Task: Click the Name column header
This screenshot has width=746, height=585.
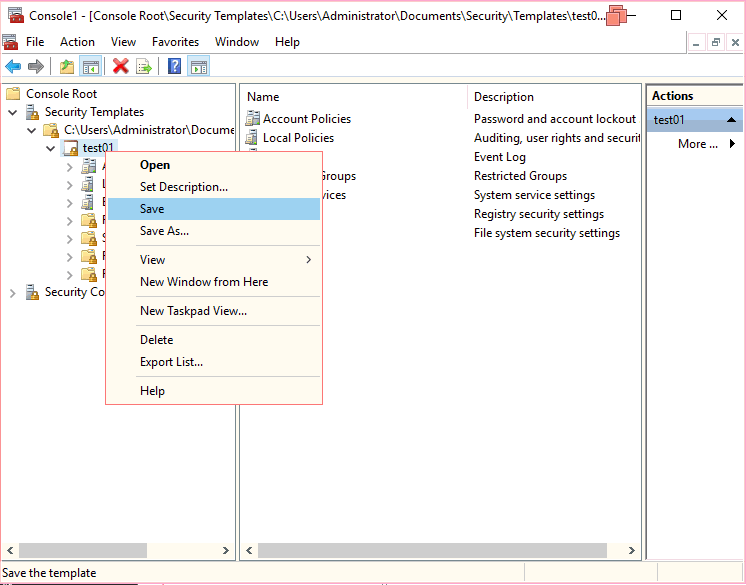Action: coord(263,97)
